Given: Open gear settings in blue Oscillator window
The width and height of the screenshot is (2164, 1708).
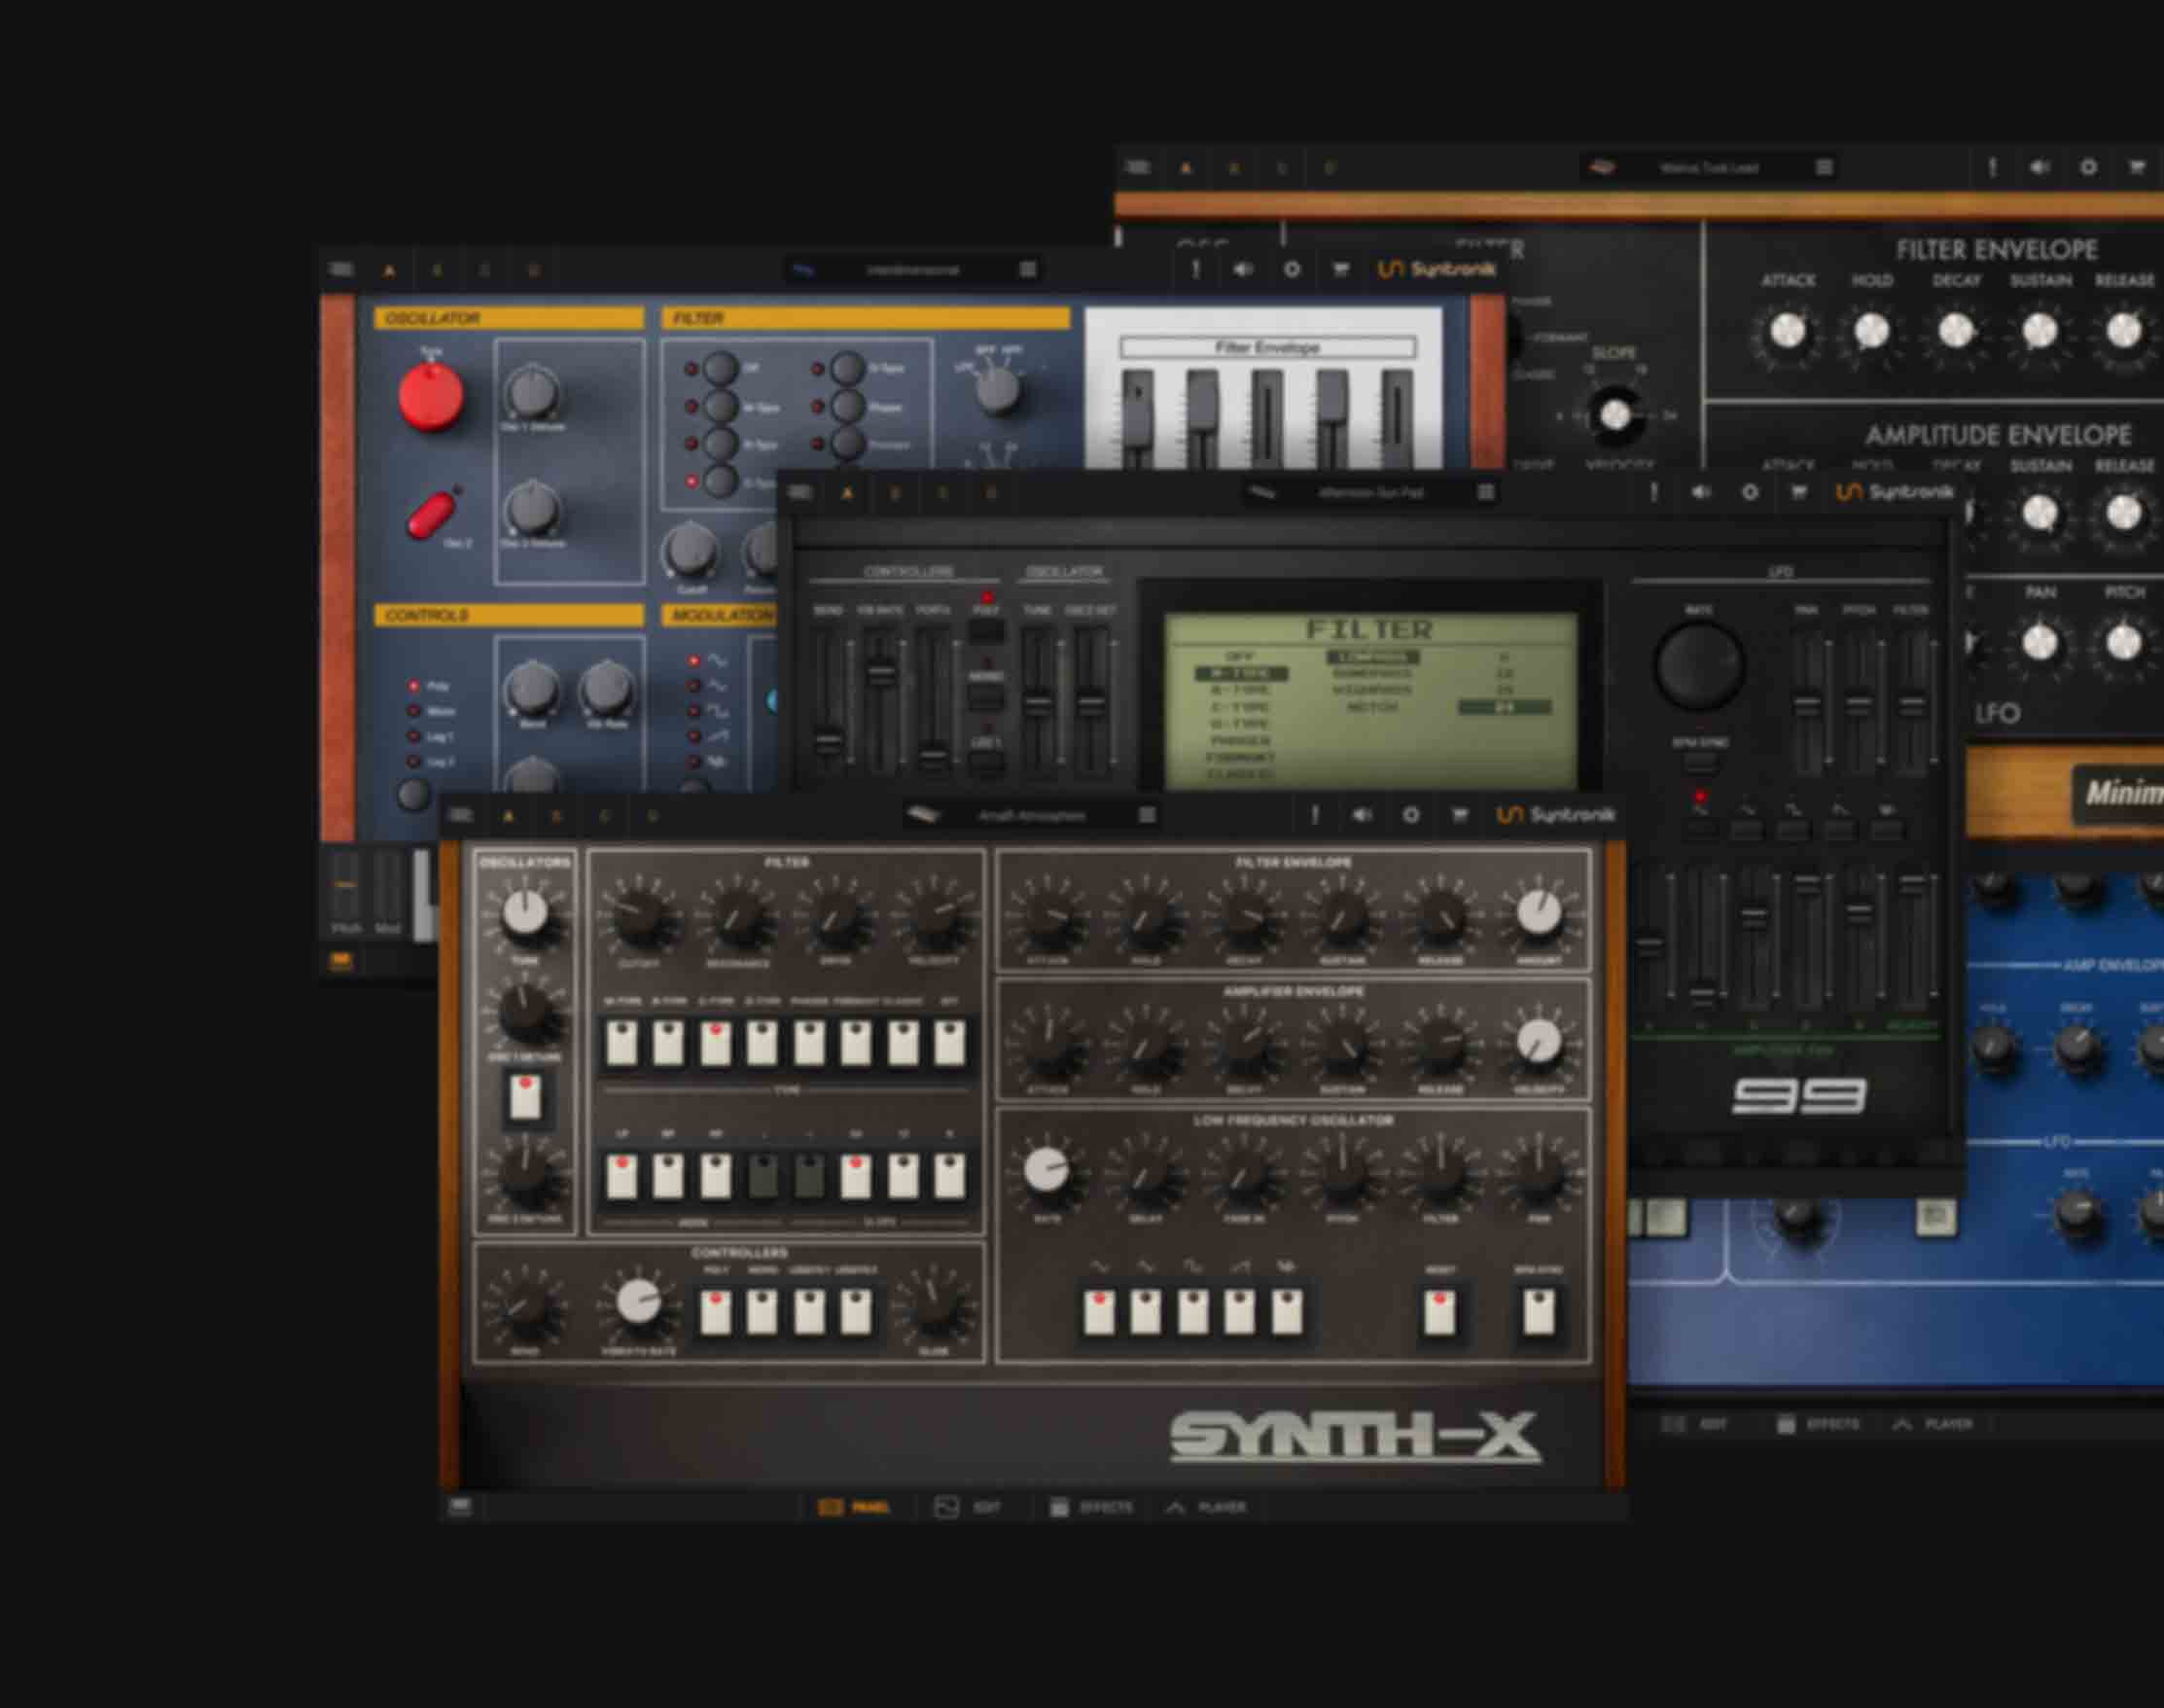Looking at the screenshot, I should pos(1292,269).
